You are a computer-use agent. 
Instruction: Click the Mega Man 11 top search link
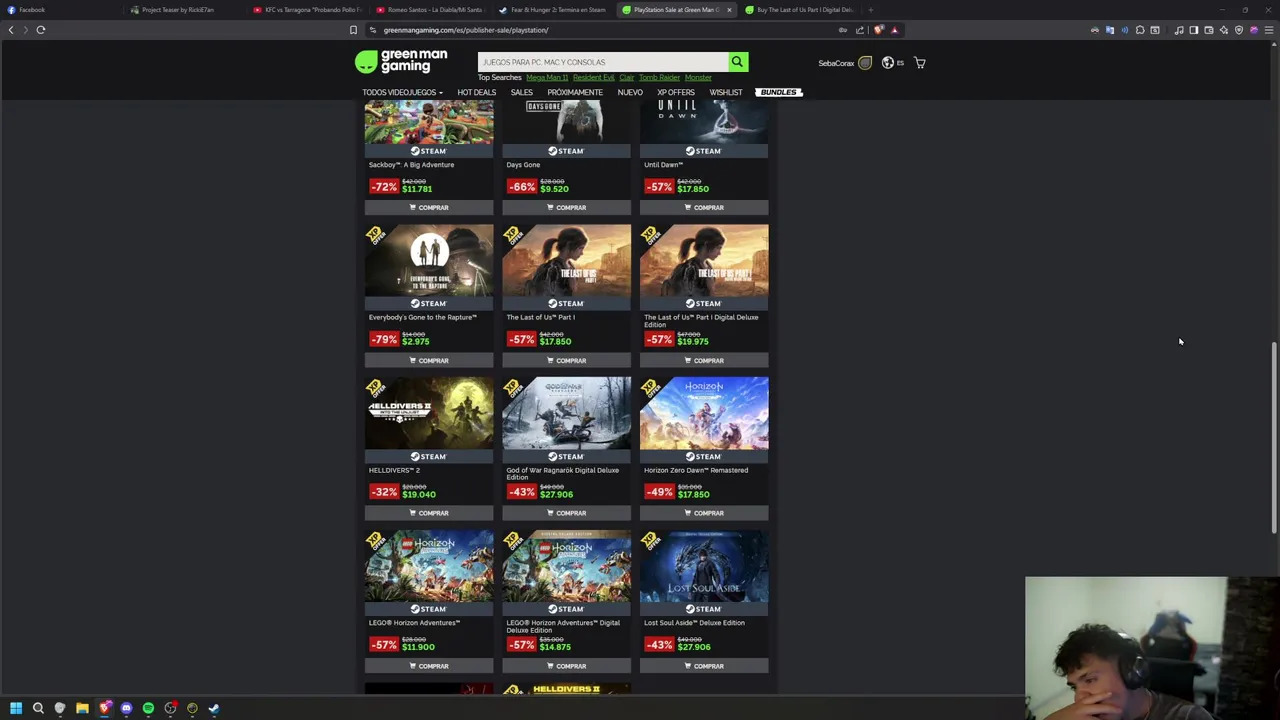[547, 78]
